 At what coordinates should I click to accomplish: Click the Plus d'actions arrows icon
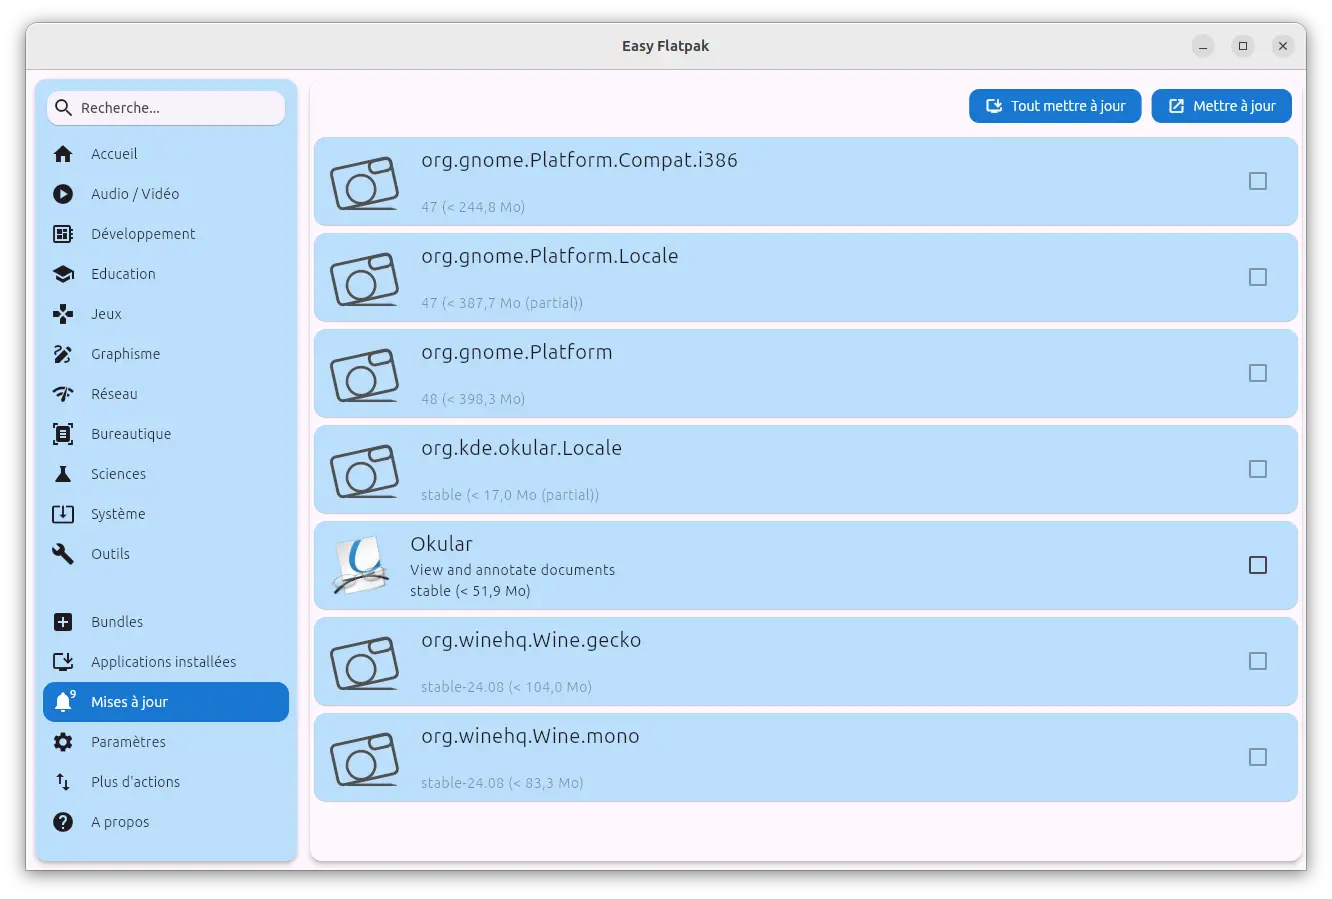tap(63, 782)
